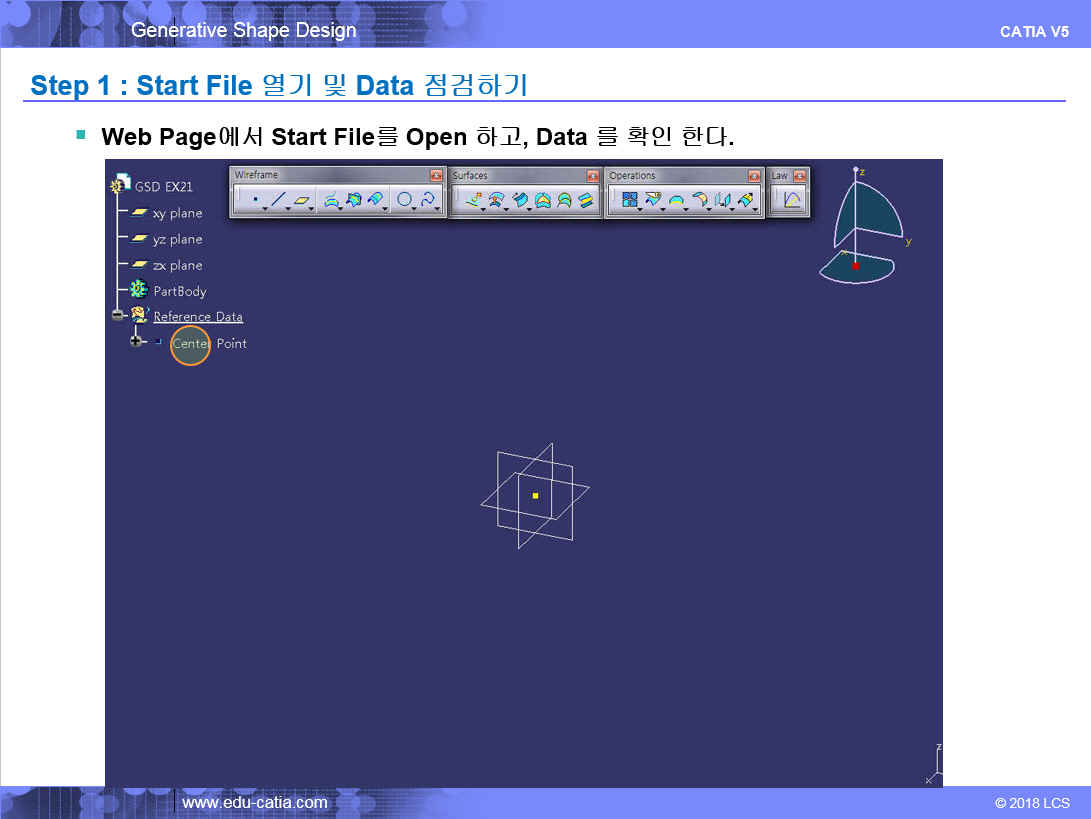Select PartBody in the tree

(179, 291)
